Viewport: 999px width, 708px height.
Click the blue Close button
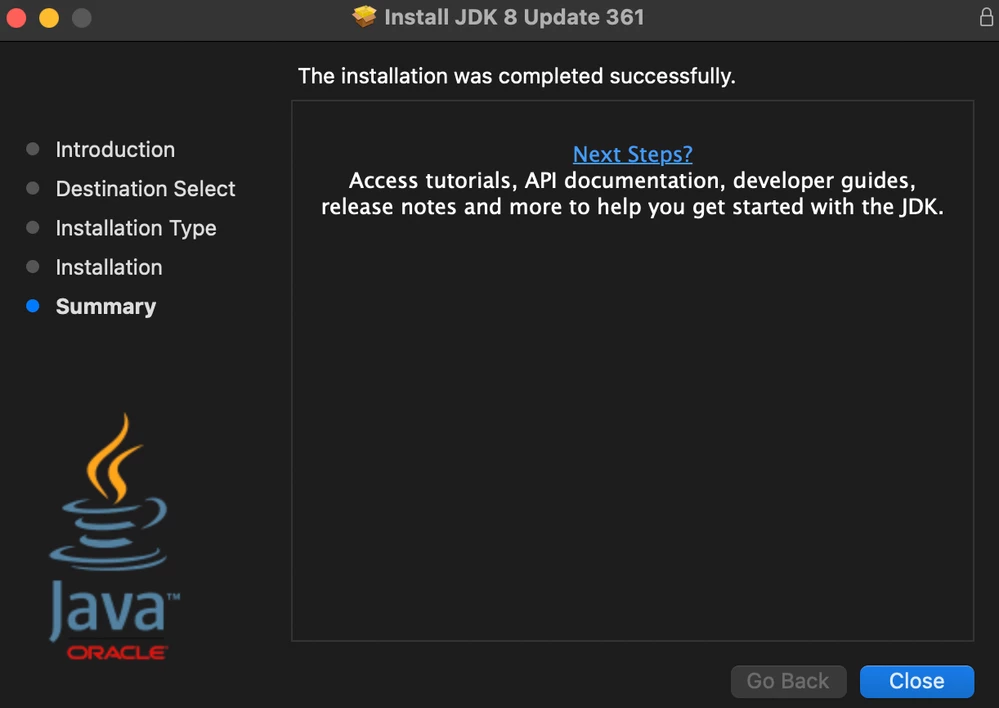point(916,681)
